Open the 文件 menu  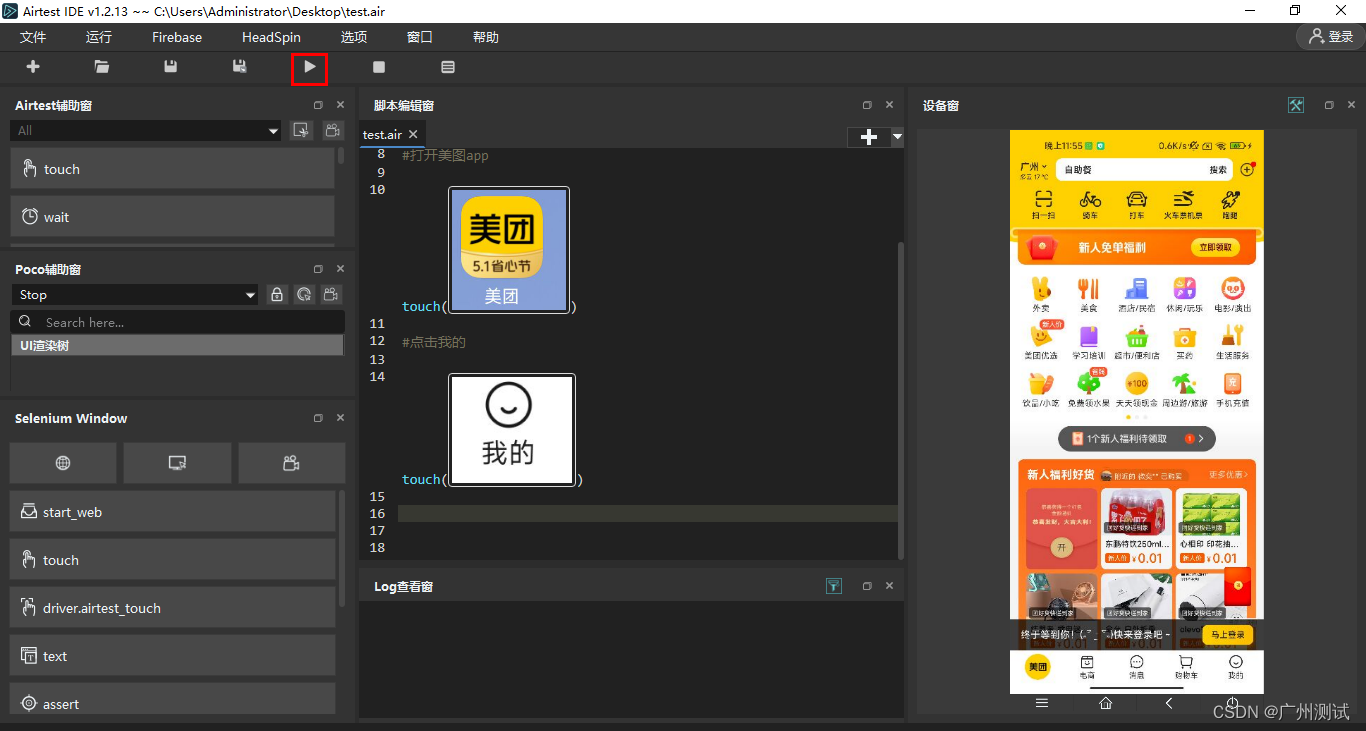(33, 37)
